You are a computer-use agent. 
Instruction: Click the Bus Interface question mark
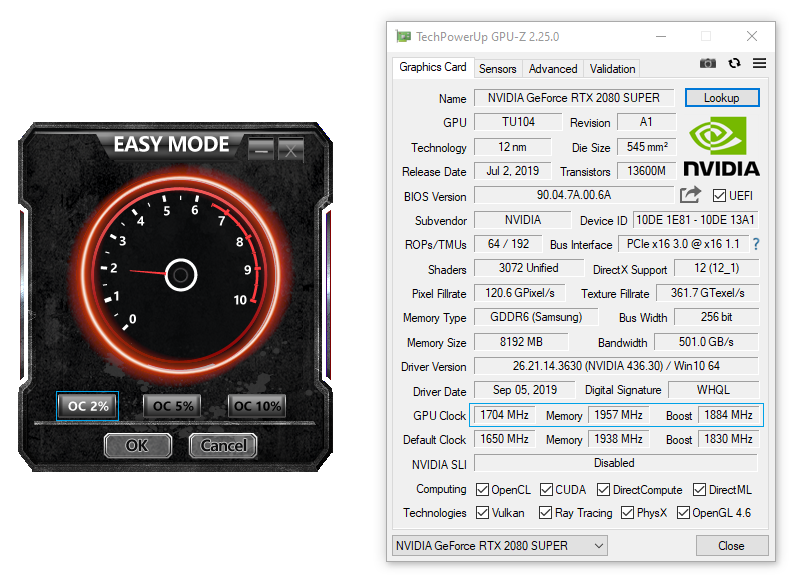coord(756,244)
